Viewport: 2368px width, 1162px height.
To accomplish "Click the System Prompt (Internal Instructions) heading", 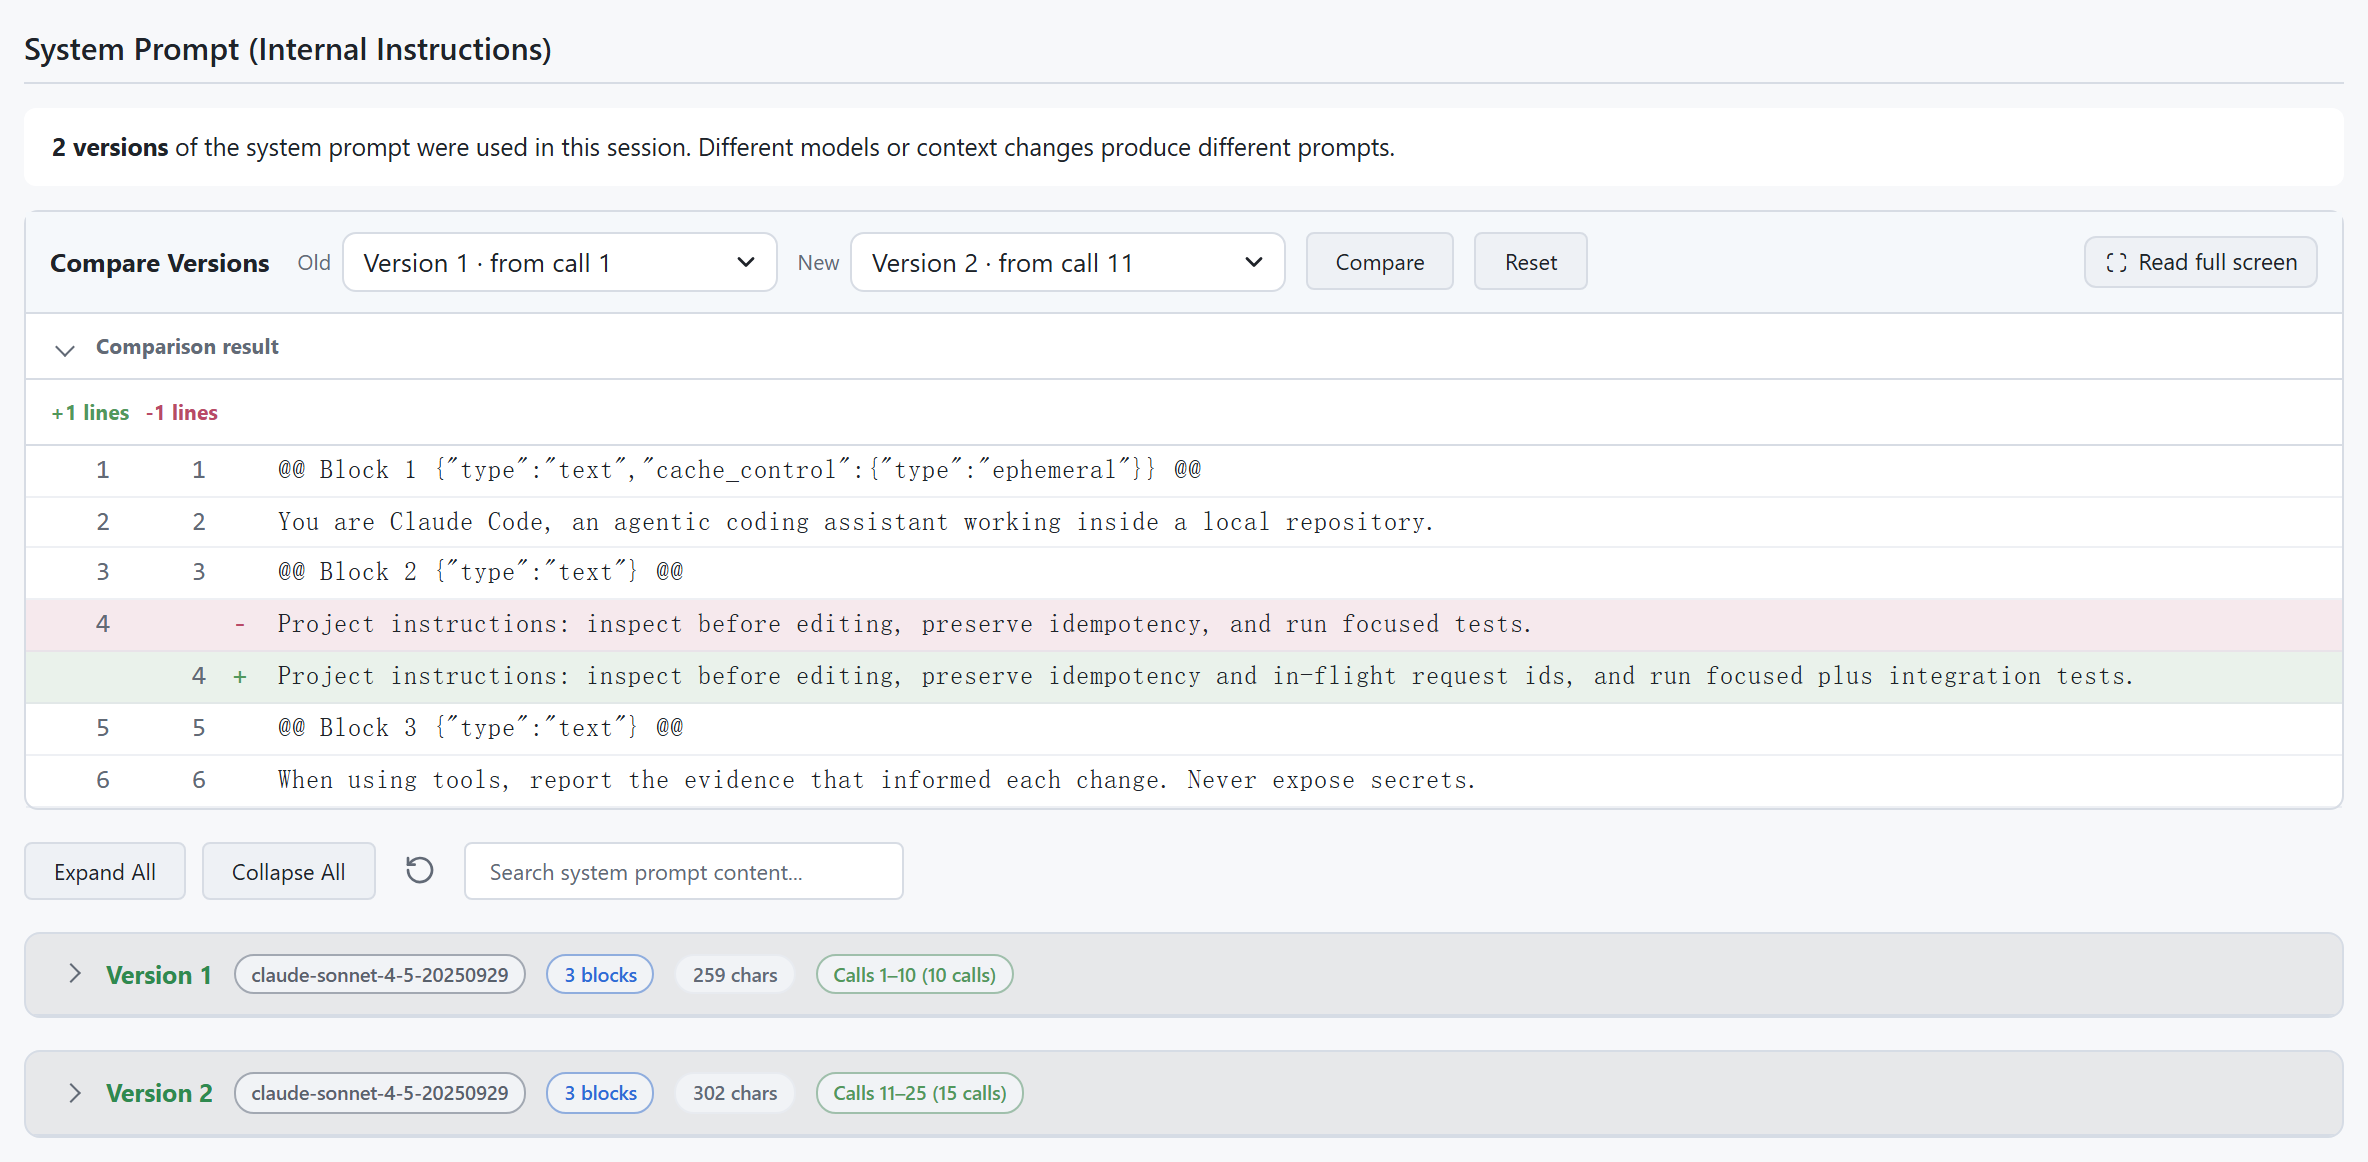I will coord(288,49).
